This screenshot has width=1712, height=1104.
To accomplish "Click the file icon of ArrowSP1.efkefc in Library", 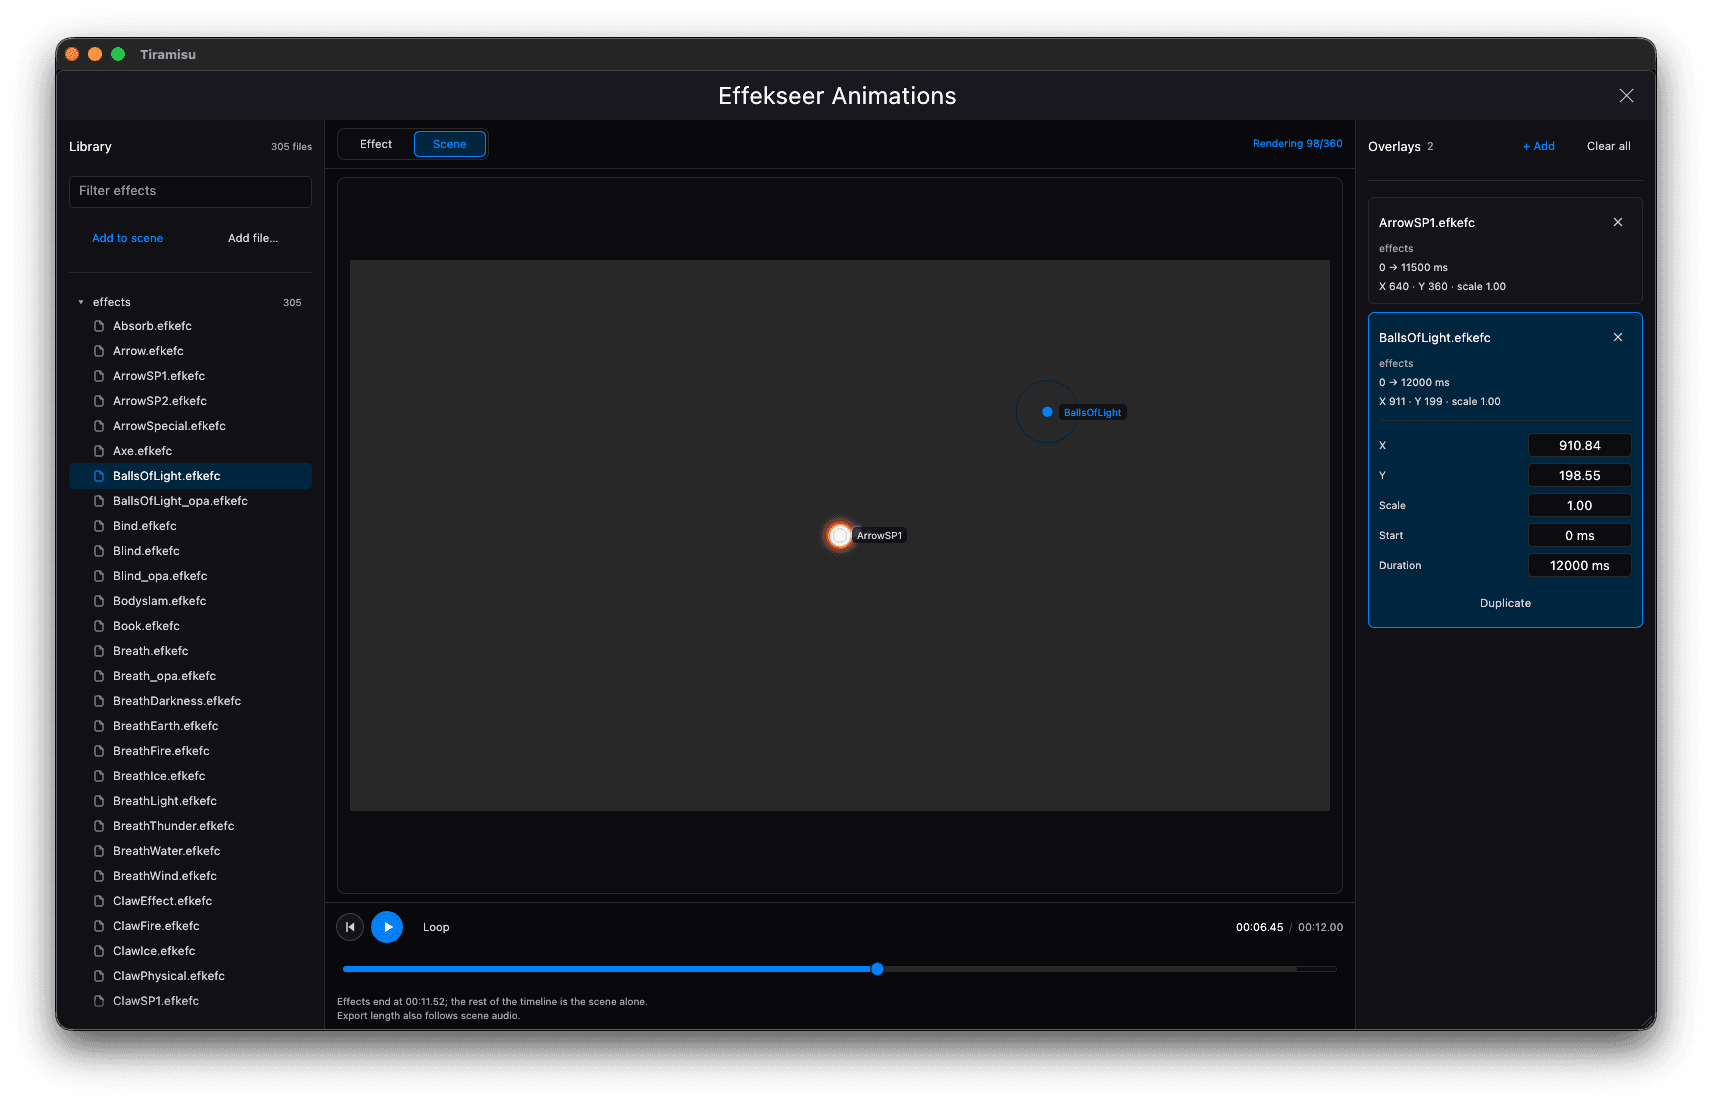I will pos(99,376).
